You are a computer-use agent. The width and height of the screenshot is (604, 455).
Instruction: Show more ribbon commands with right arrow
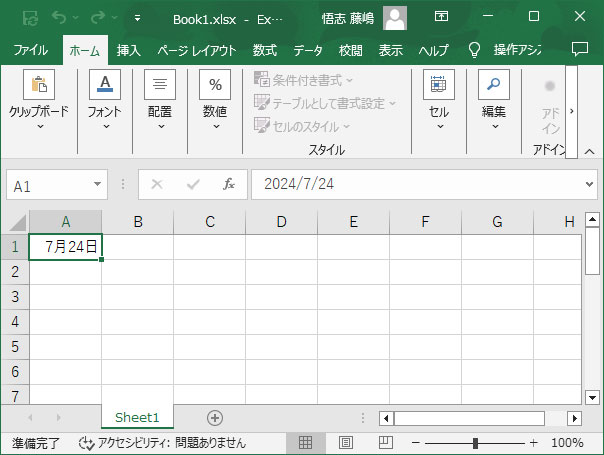click(x=572, y=111)
